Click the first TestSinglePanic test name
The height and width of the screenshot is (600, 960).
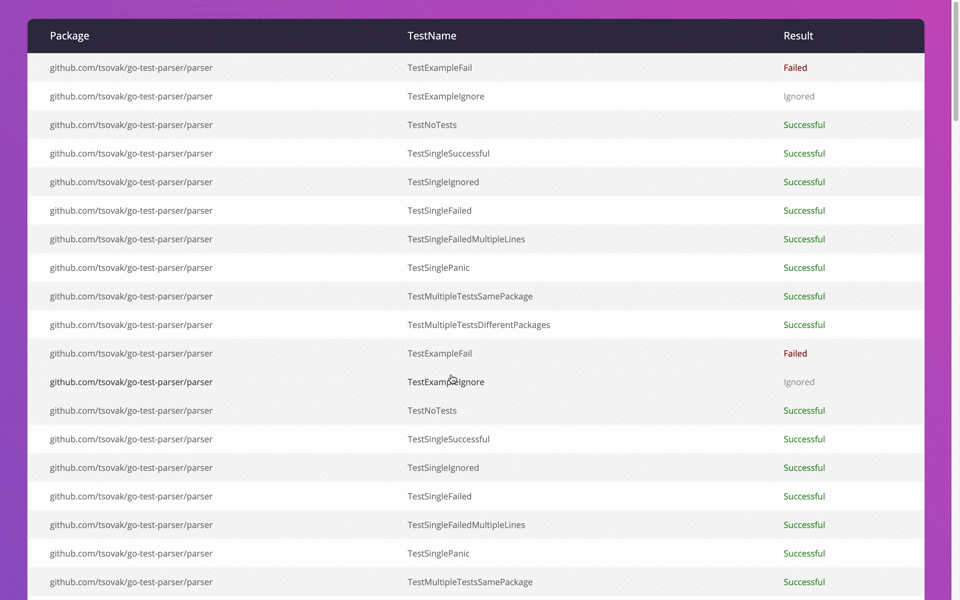[438, 268]
